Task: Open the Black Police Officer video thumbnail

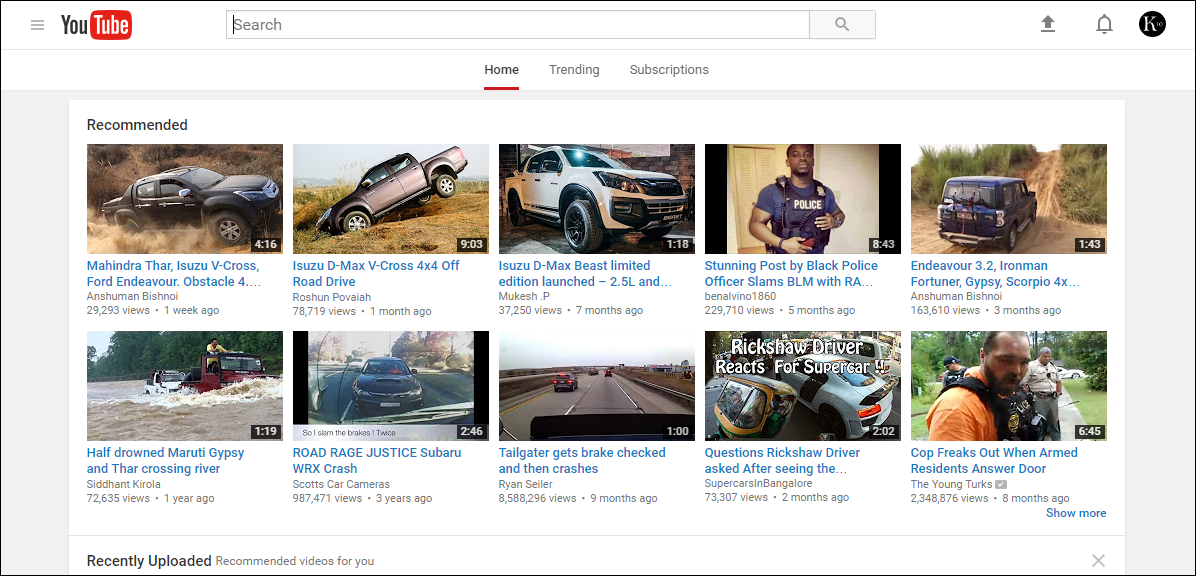Action: click(802, 199)
